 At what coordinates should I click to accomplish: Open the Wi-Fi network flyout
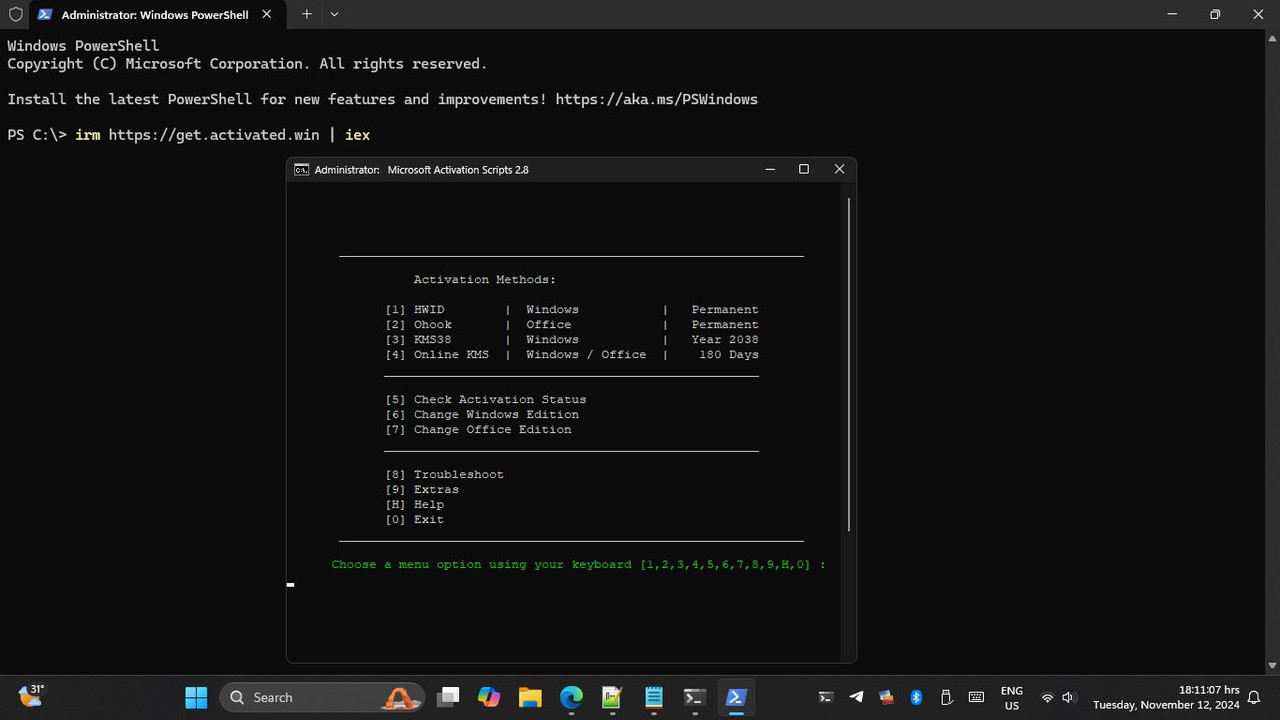pyautogui.click(x=1047, y=697)
